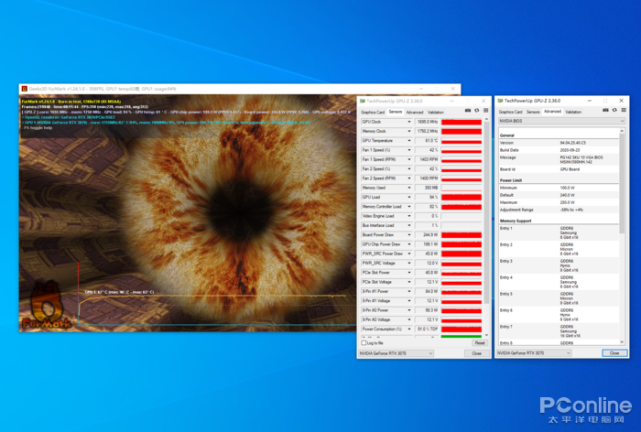Click scroll down arrow in Sensors list
The width and height of the screenshot is (641, 432).
[x=486, y=335]
